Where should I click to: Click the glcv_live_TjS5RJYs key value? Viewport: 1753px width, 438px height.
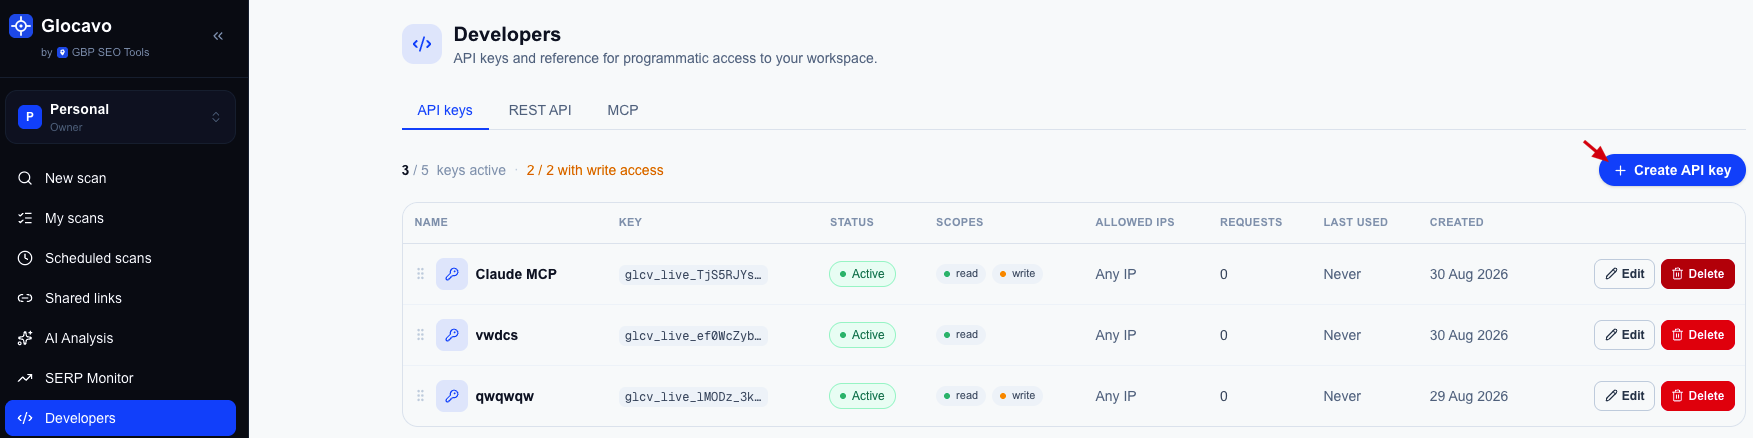pos(693,275)
